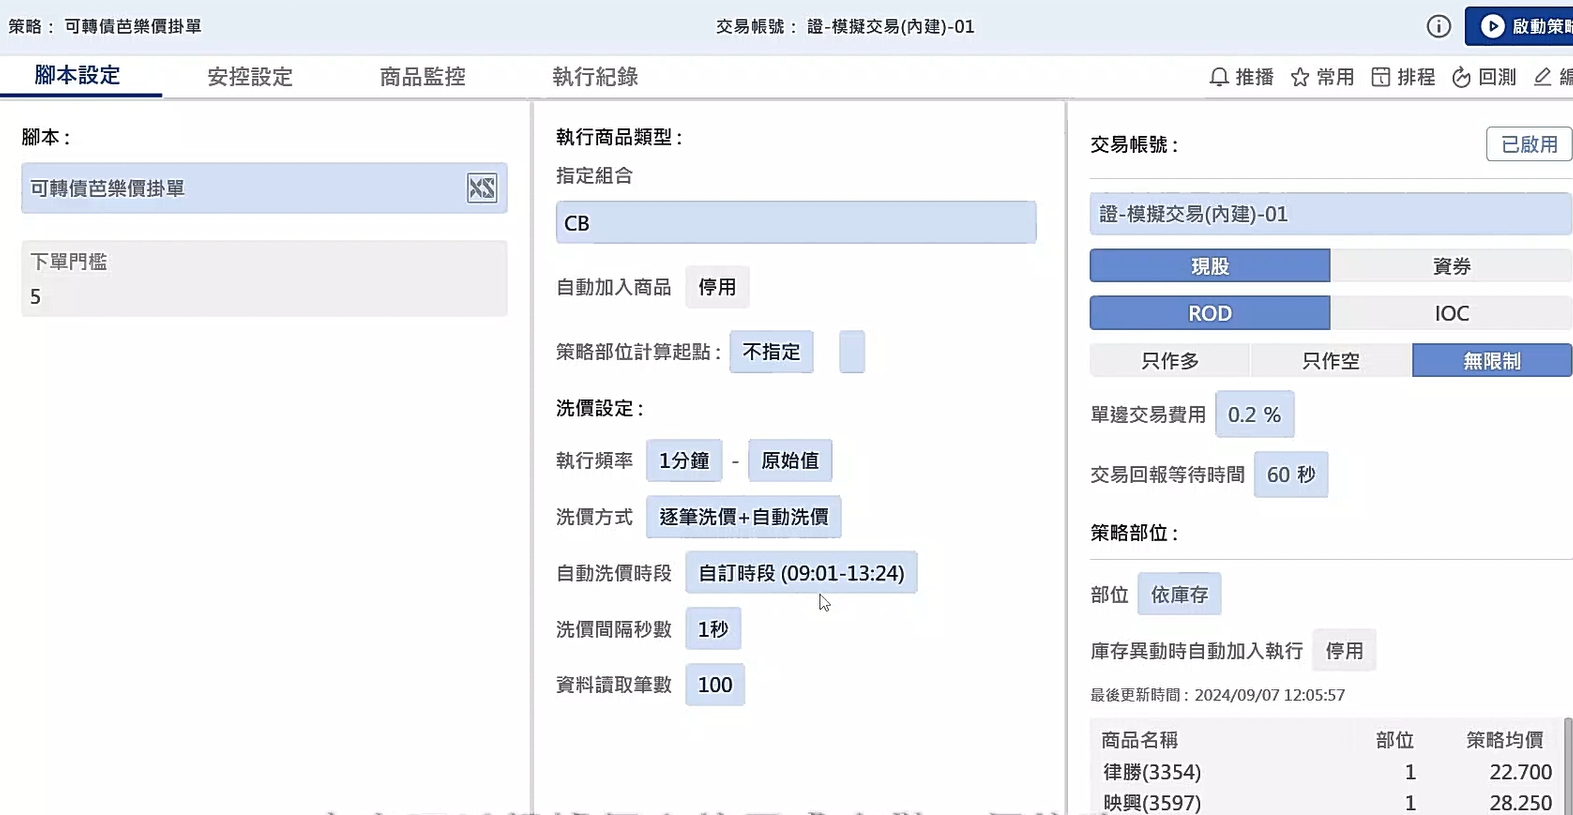Switch order type to IOC
Image resolution: width=1573 pixels, height=815 pixels.
point(1451,313)
